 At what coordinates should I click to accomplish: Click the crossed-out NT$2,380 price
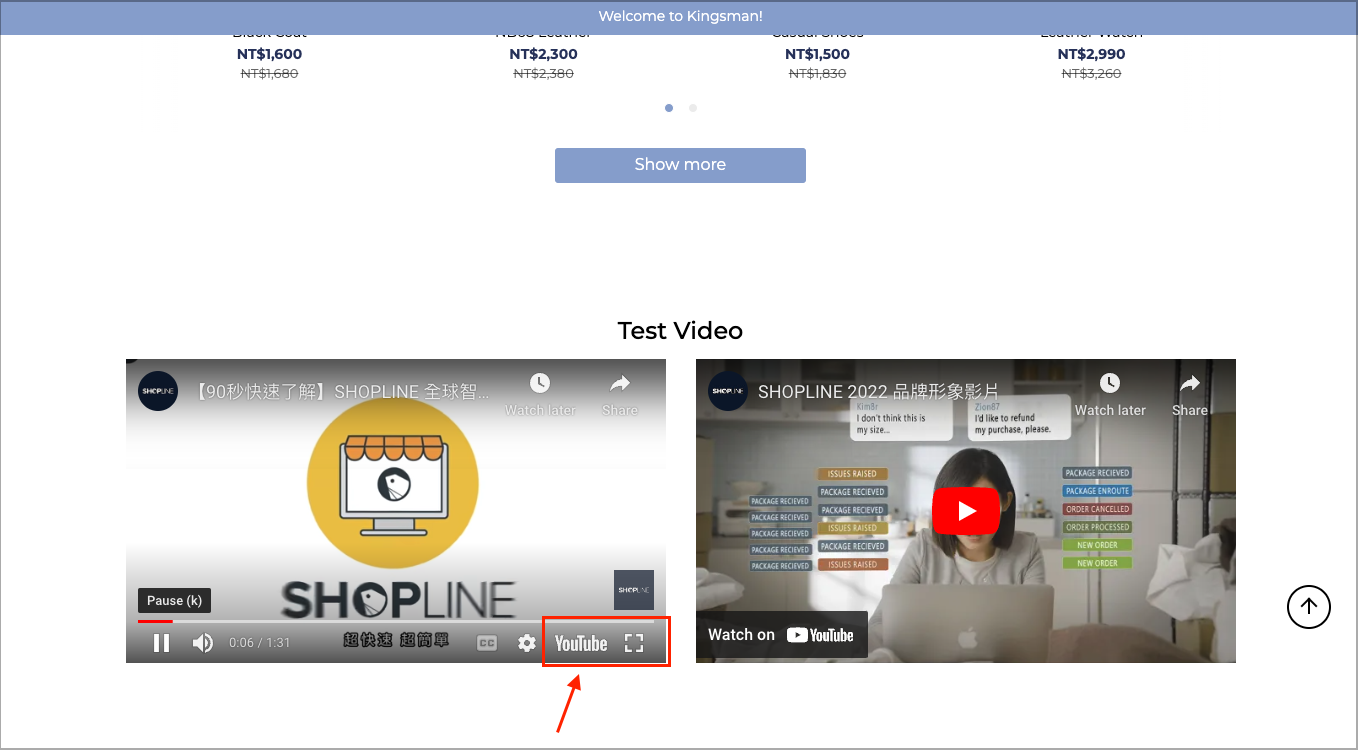point(543,73)
